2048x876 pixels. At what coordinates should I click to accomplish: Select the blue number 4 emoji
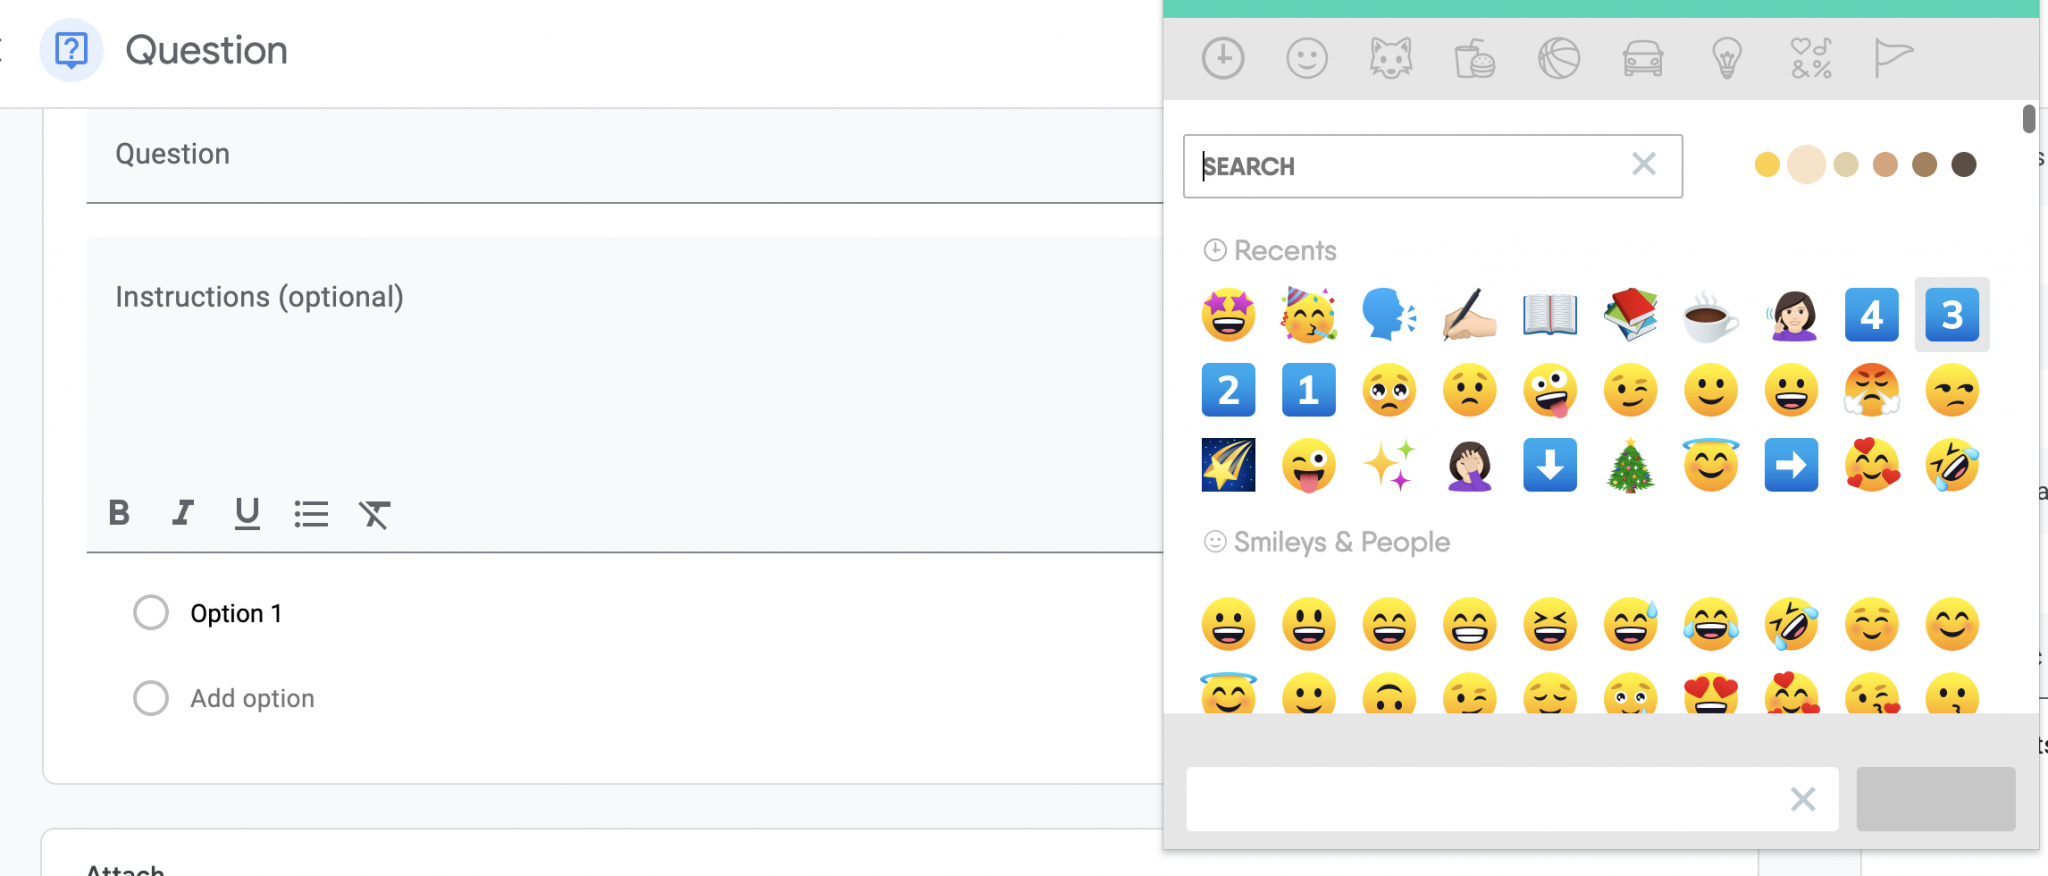click(x=1871, y=316)
